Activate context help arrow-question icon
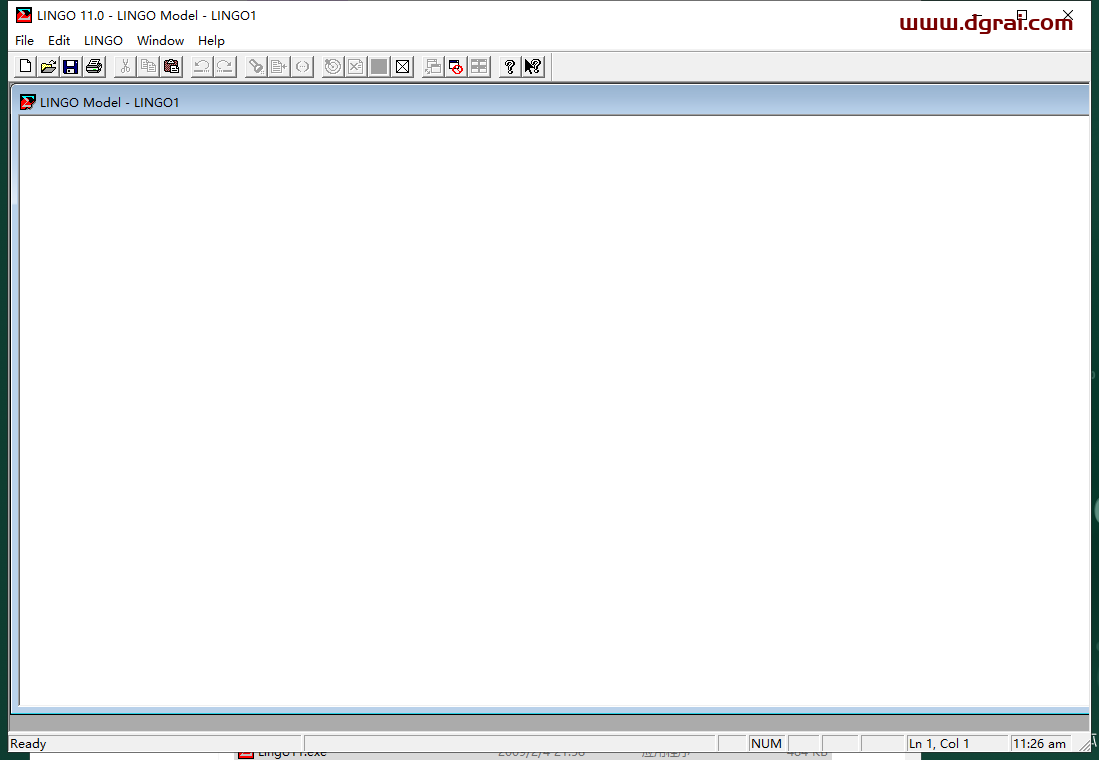 point(533,67)
